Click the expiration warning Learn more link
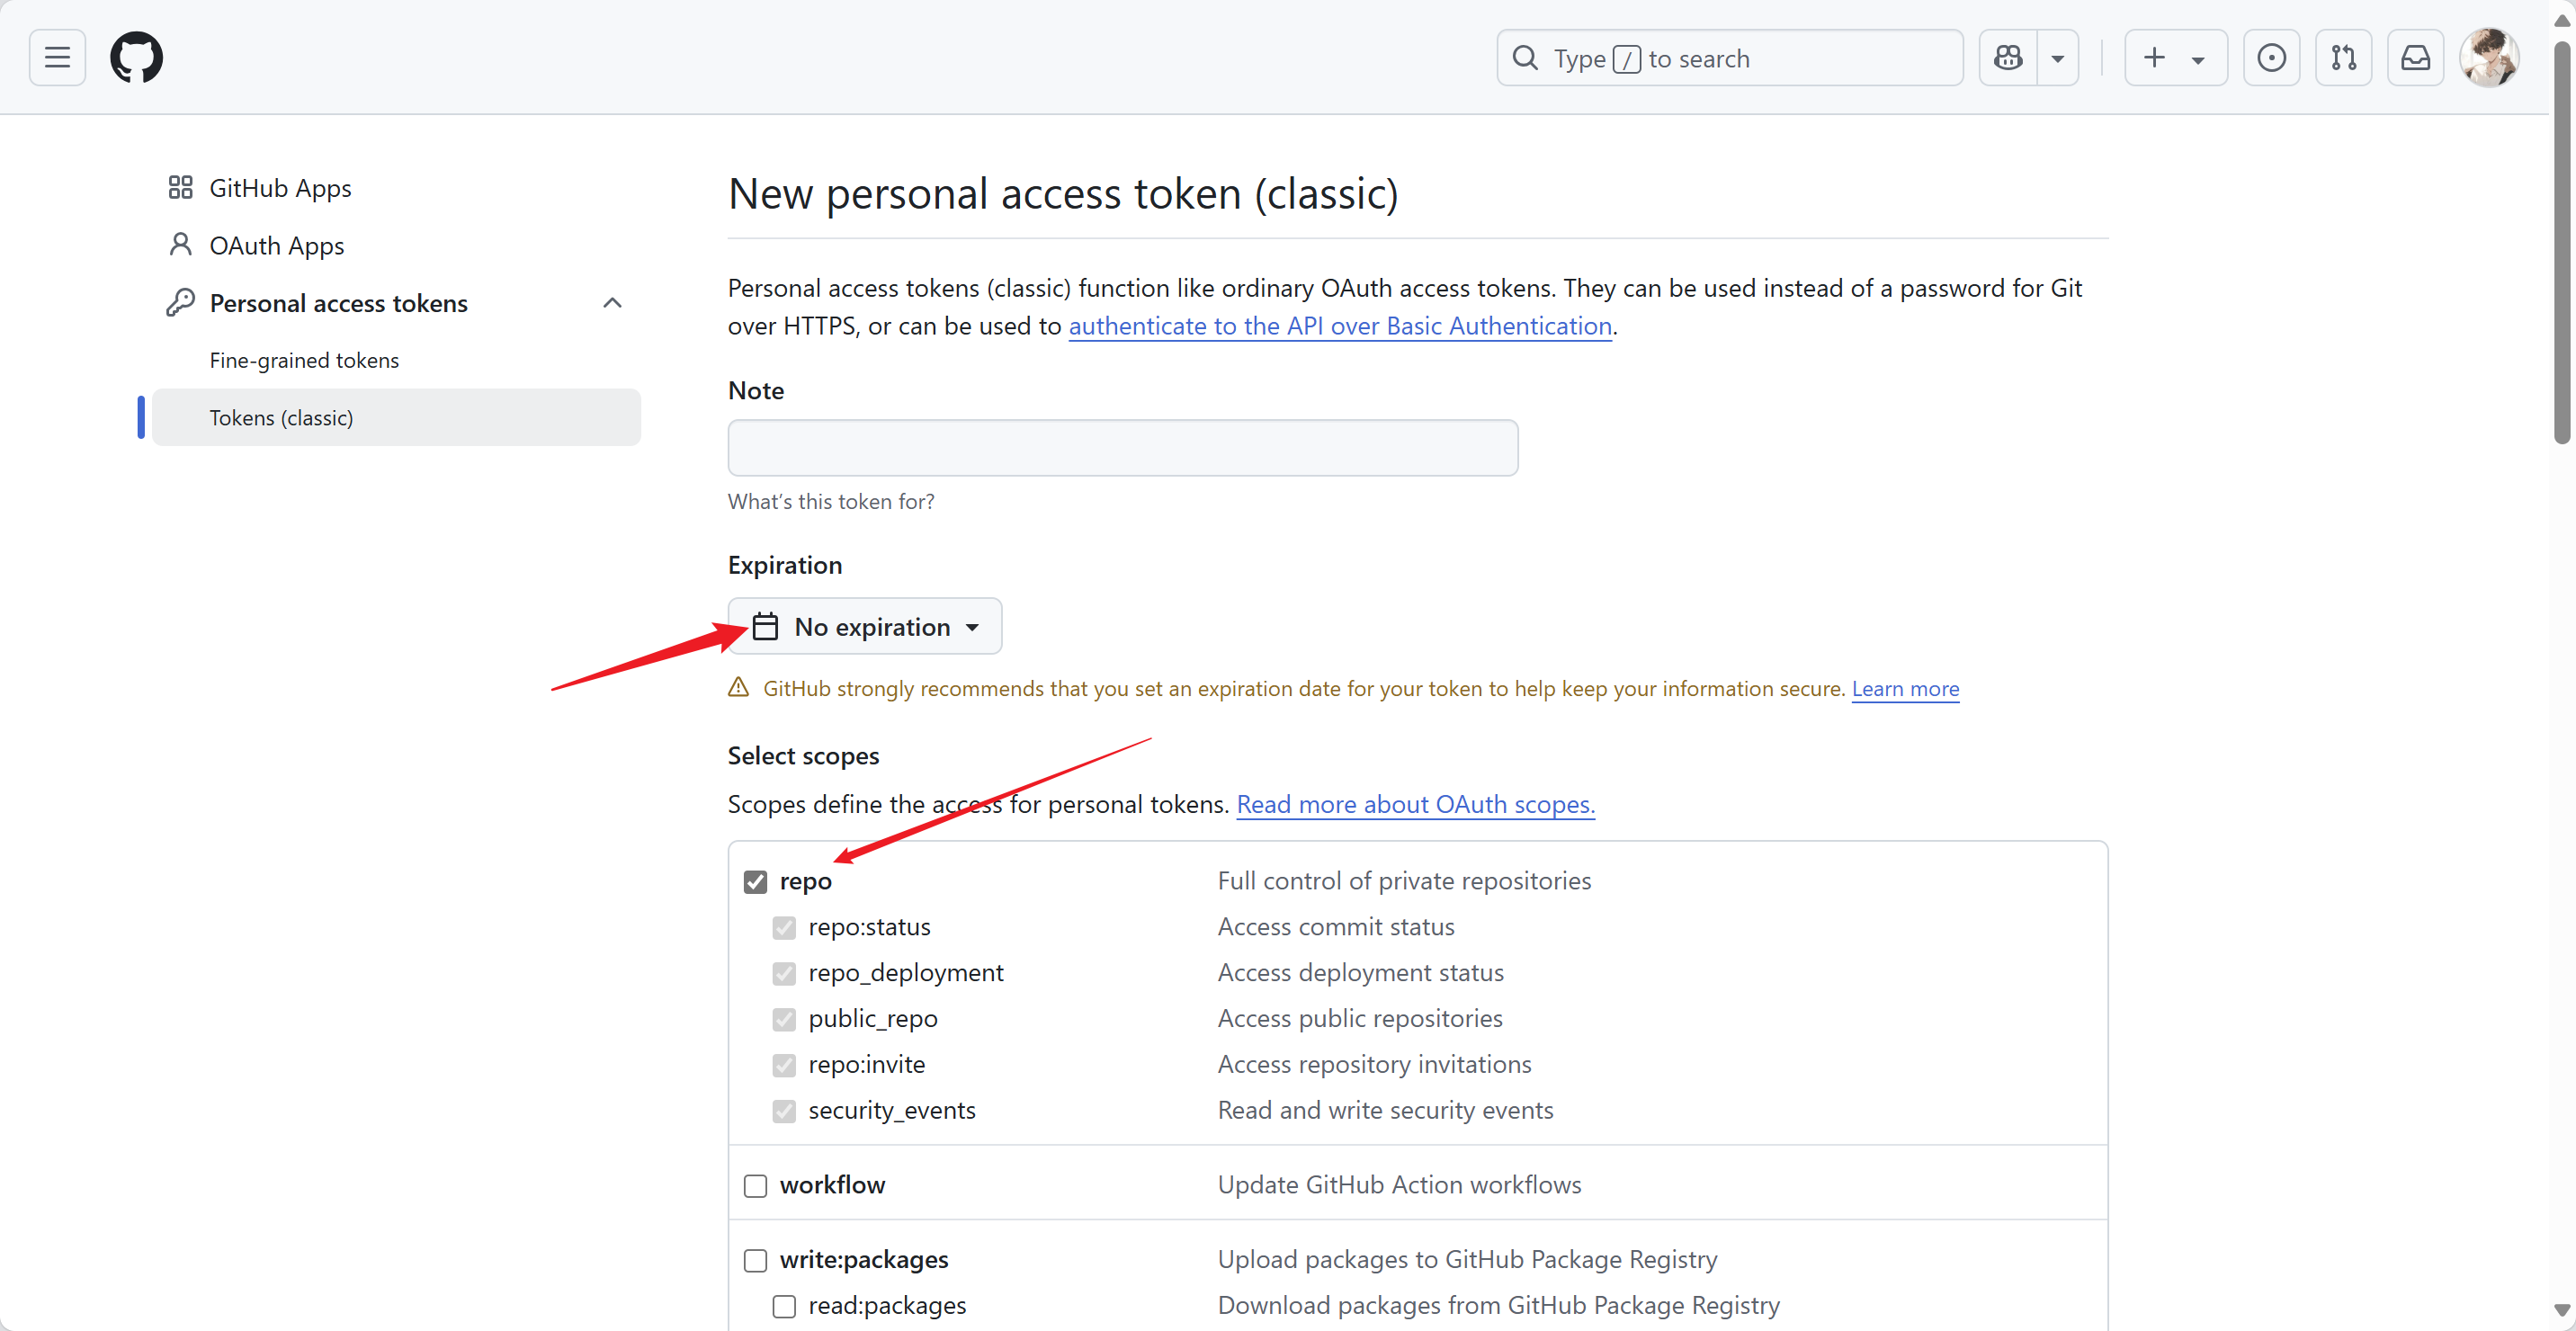The width and height of the screenshot is (2576, 1331). 1904,689
